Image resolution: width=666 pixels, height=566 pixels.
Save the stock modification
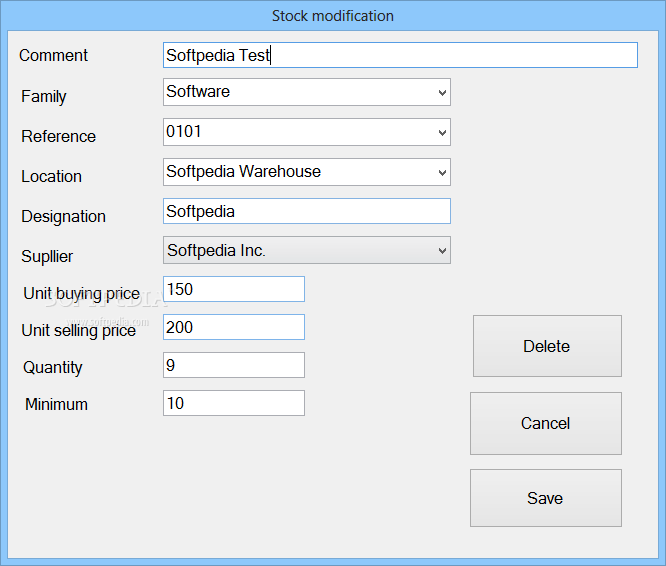tap(546, 498)
